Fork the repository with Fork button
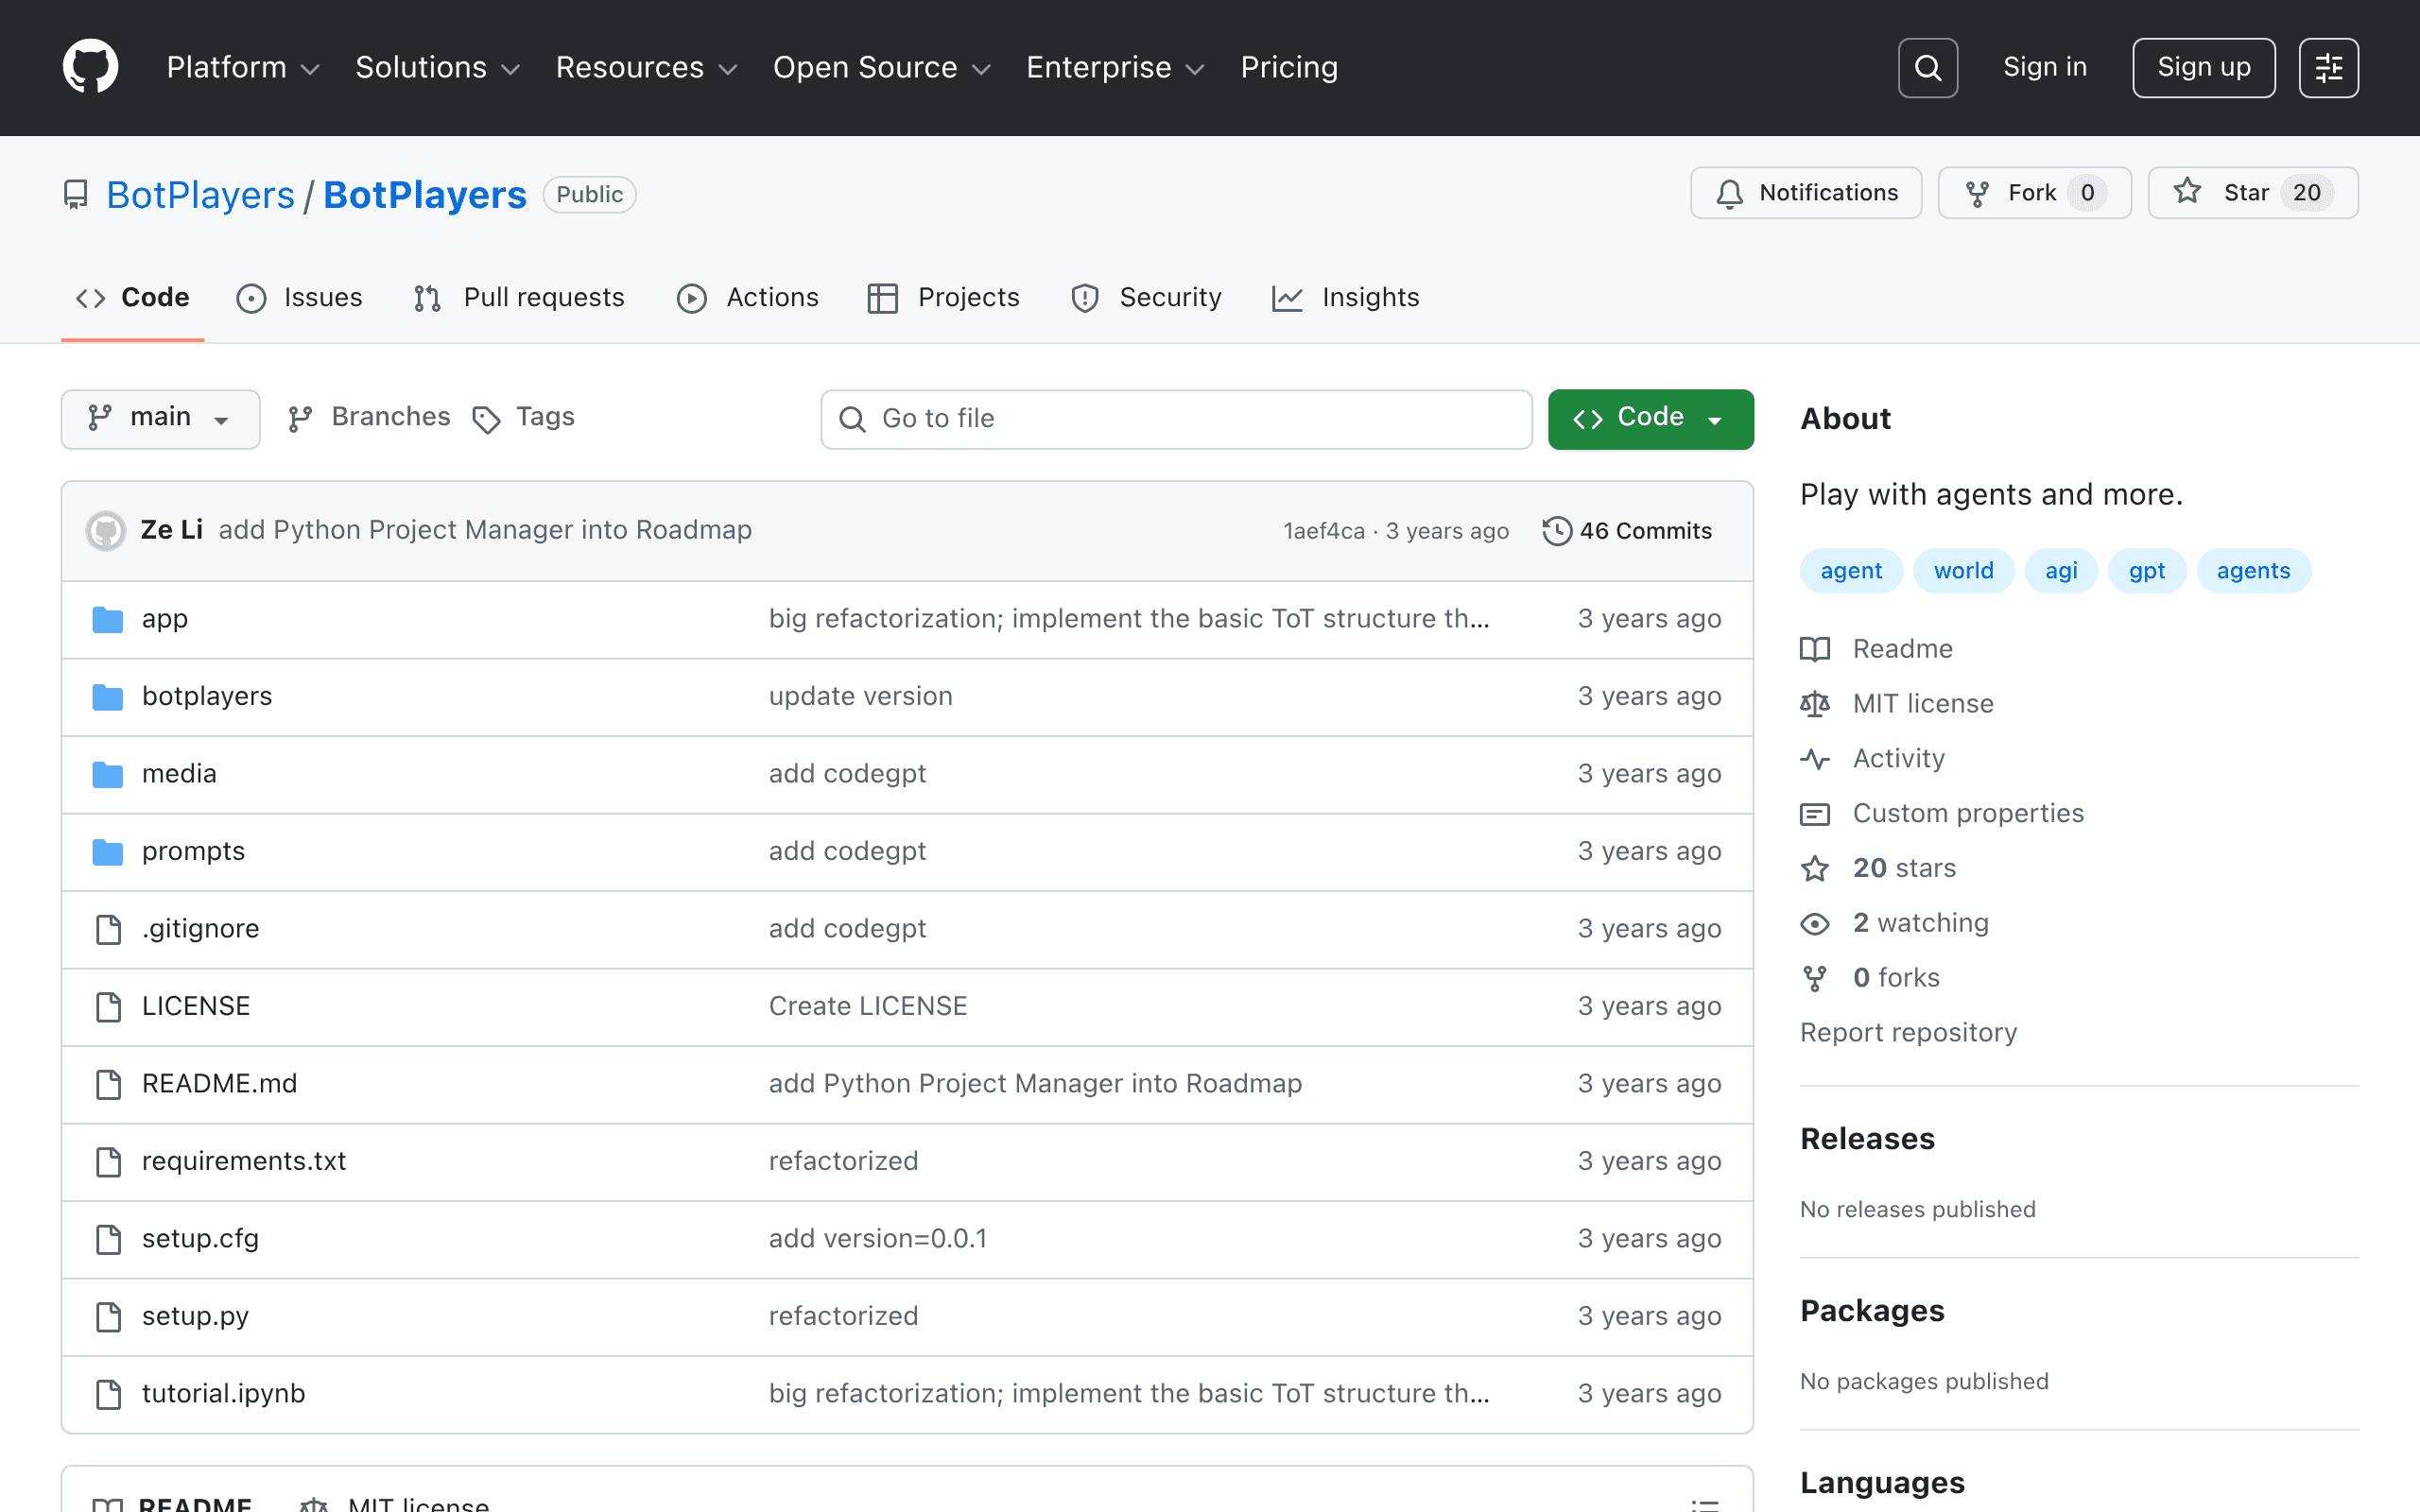2420x1512 pixels. [x=2034, y=193]
